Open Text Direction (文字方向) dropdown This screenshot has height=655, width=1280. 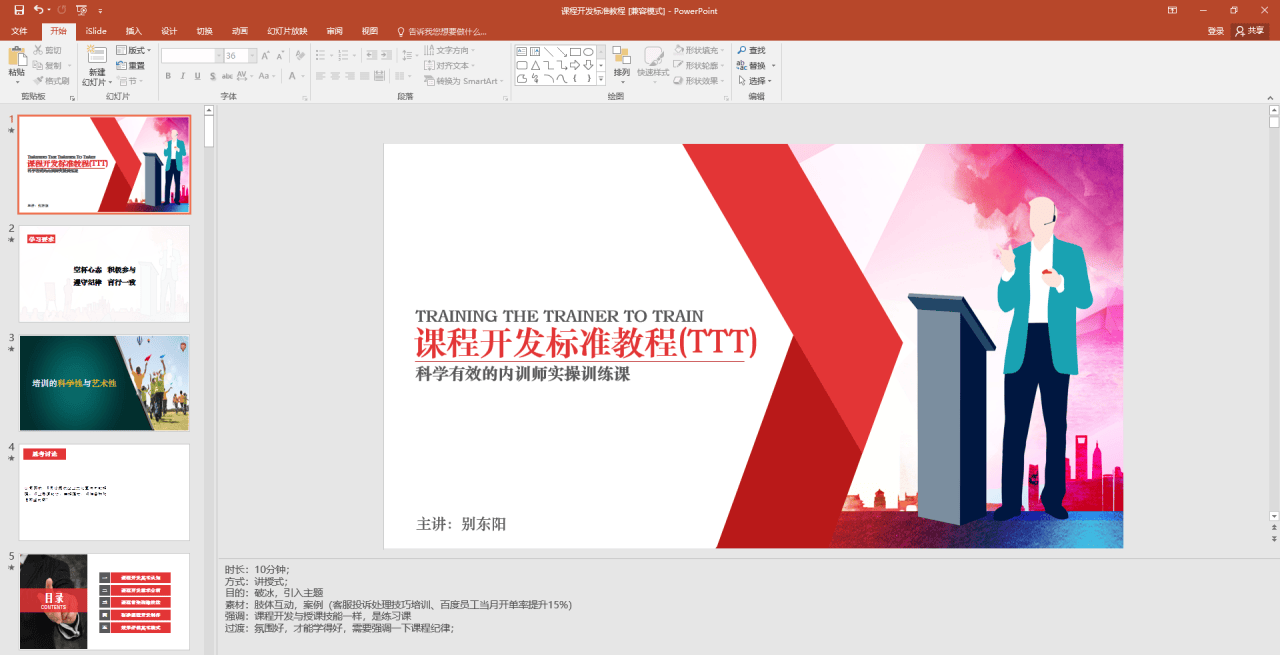point(451,50)
